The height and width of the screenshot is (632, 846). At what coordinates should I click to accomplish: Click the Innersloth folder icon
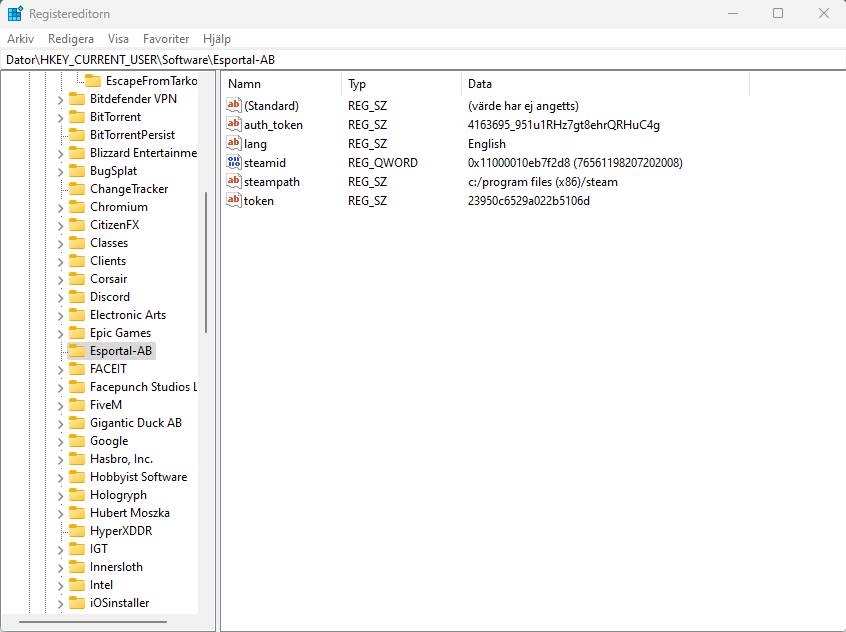77,567
